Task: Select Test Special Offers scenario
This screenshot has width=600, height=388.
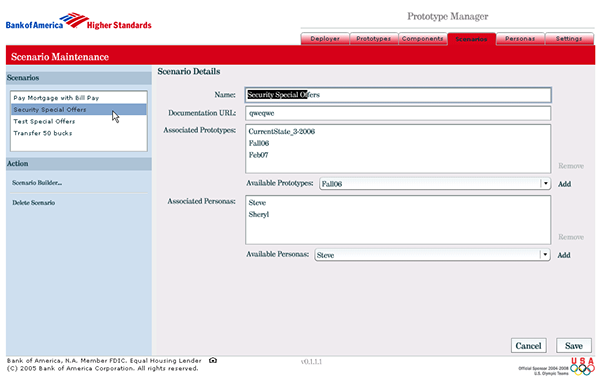Action: [79, 121]
